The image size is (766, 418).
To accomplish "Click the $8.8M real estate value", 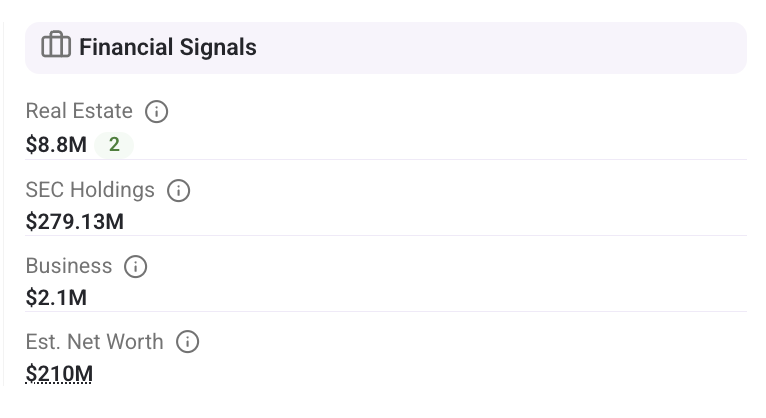I will point(56,145).
